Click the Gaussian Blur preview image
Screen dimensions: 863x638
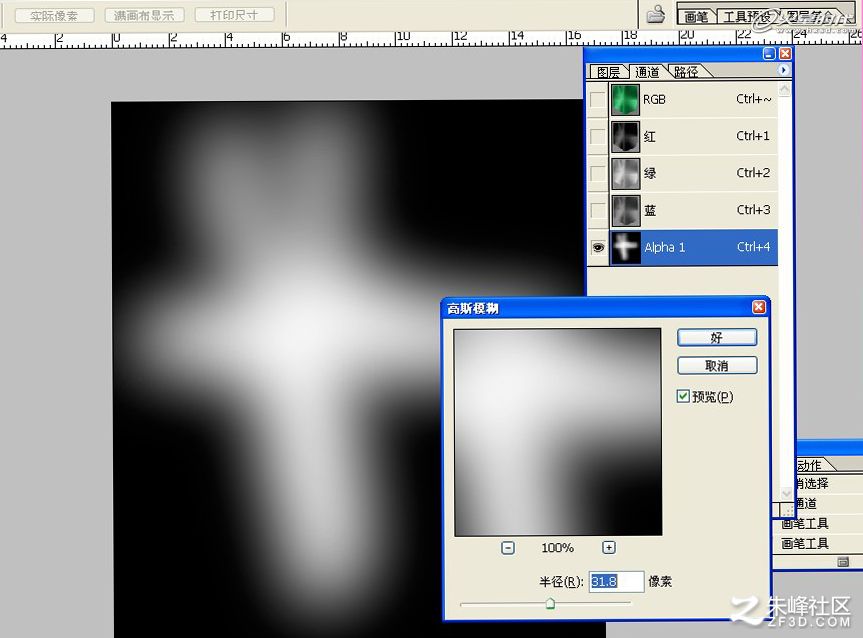[x=558, y=432]
